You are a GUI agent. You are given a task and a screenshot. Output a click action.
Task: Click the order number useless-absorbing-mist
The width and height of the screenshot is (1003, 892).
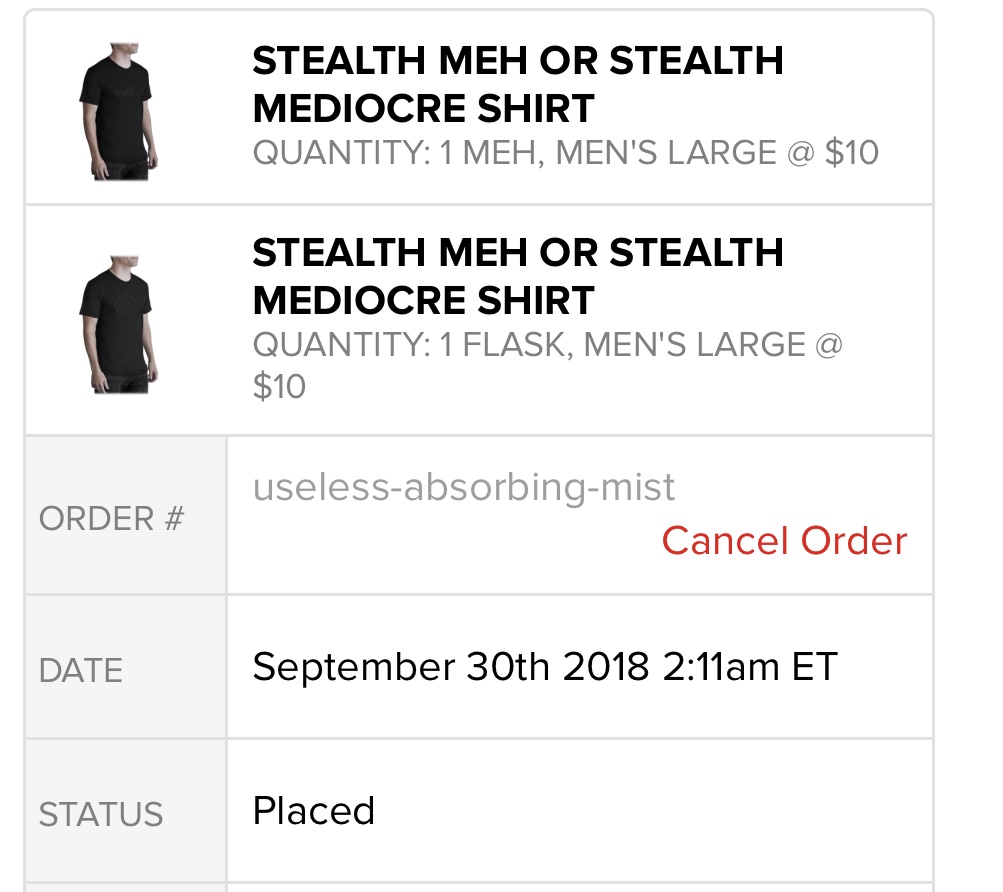point(464,488)
